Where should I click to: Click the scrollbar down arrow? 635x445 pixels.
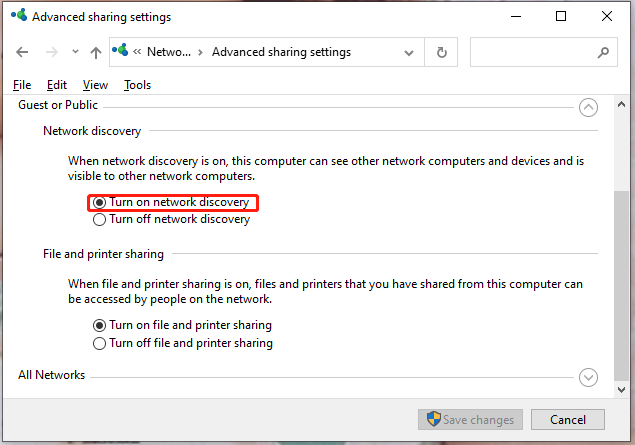(x=621, y=390)
